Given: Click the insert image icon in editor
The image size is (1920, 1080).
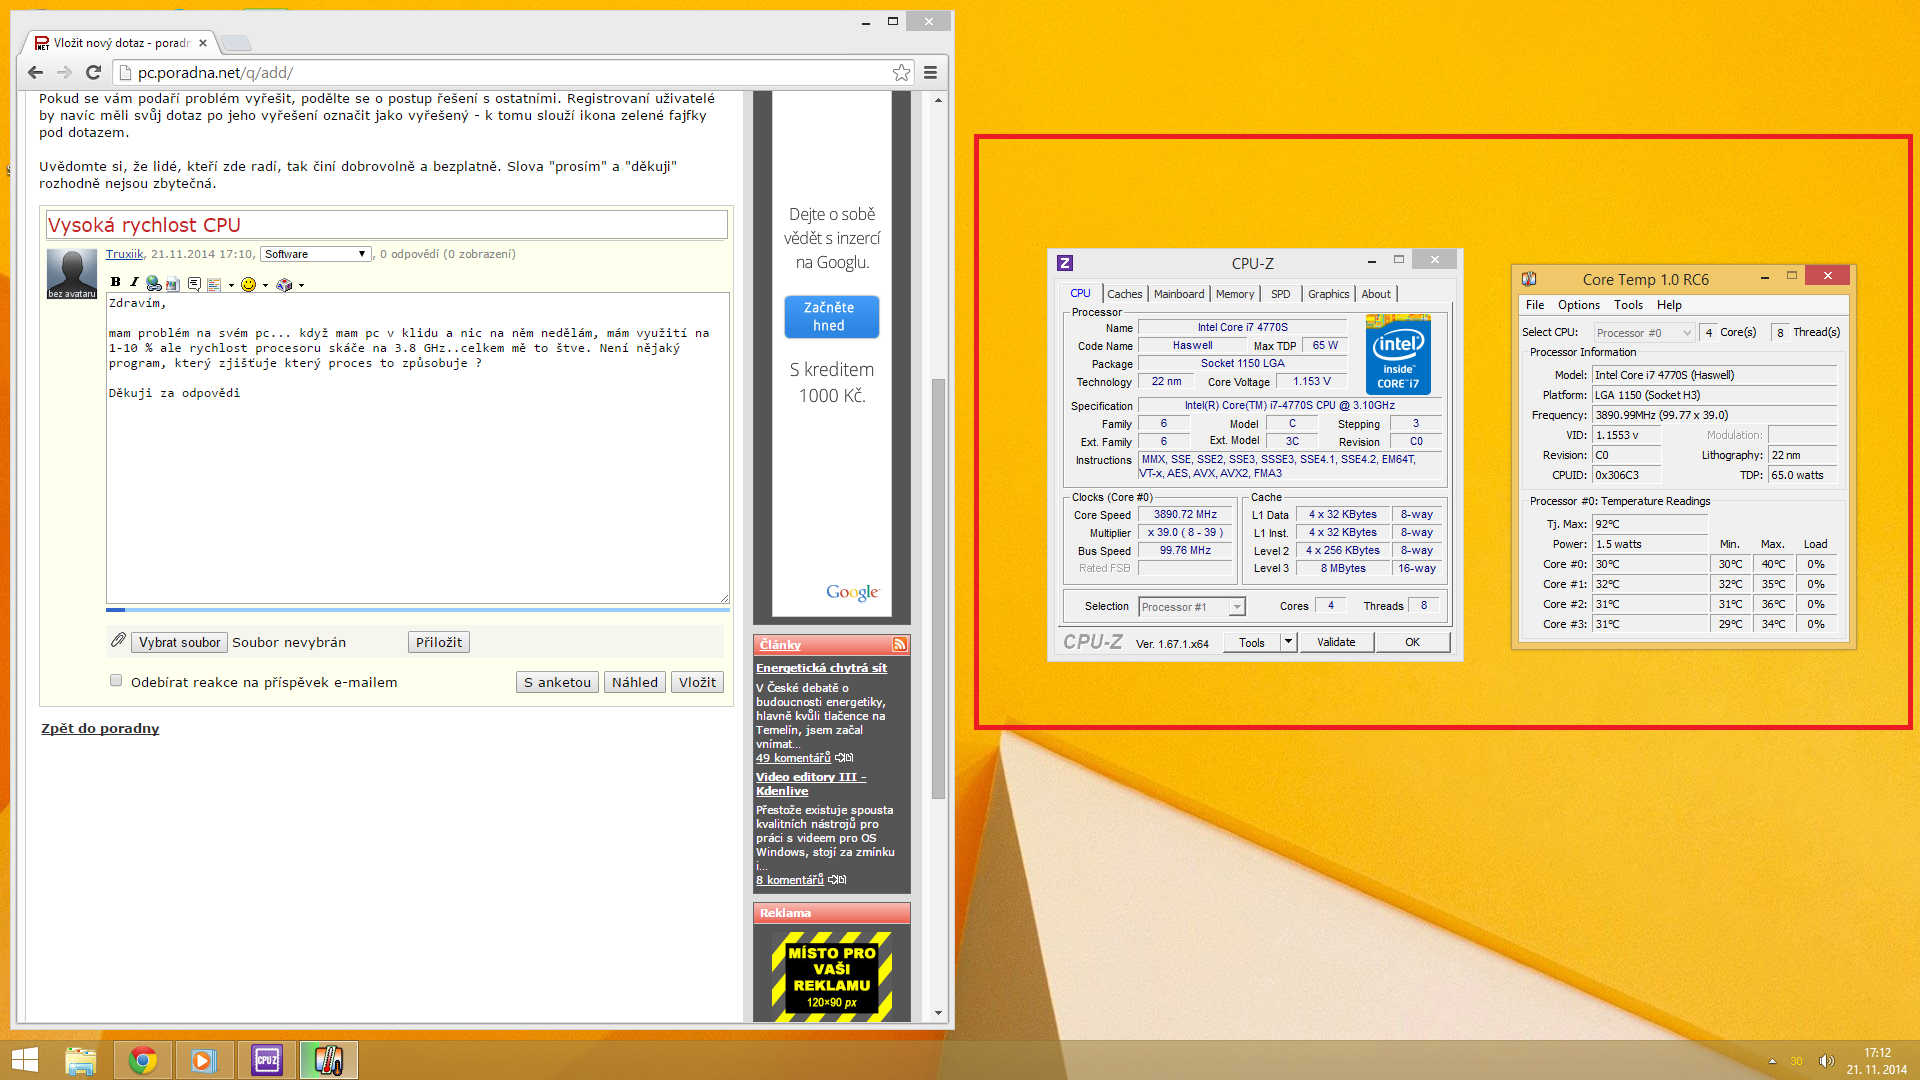Looking at the screenshot, I should click(x=173, y=284).
